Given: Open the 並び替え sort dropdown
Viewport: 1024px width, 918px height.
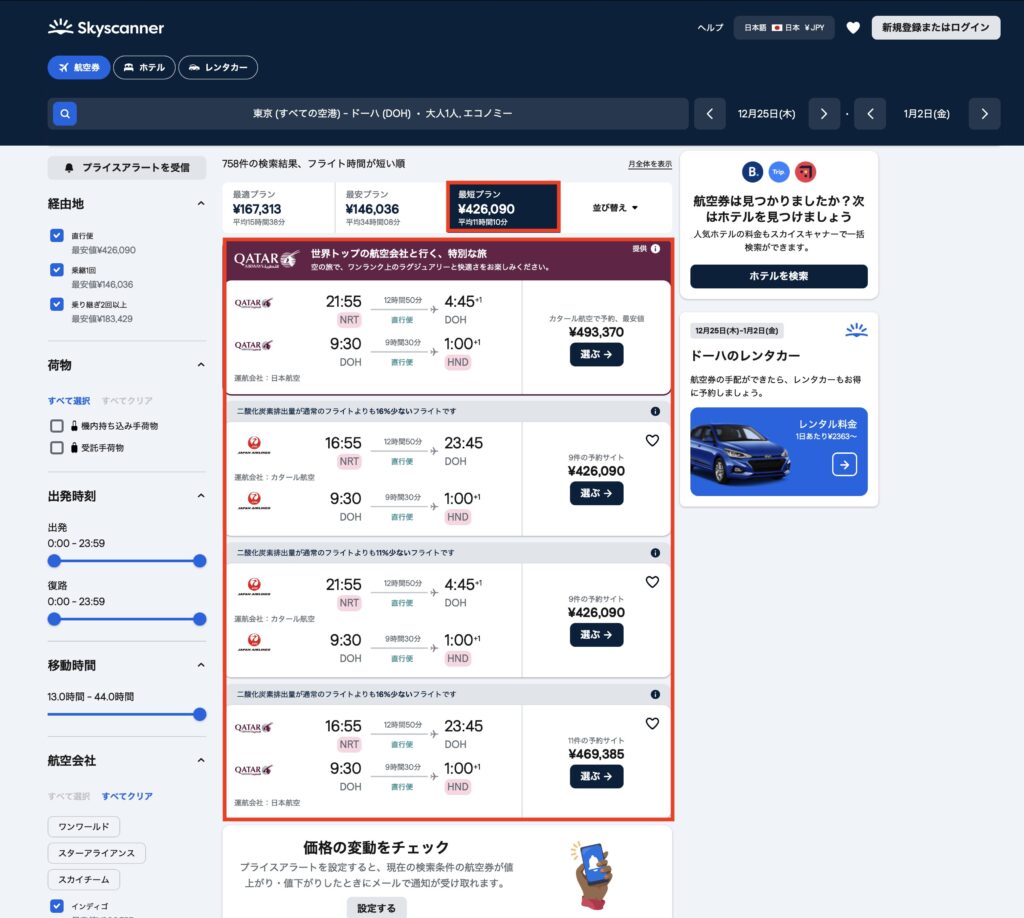Looking at the screenshot, I should click(615, 208).
